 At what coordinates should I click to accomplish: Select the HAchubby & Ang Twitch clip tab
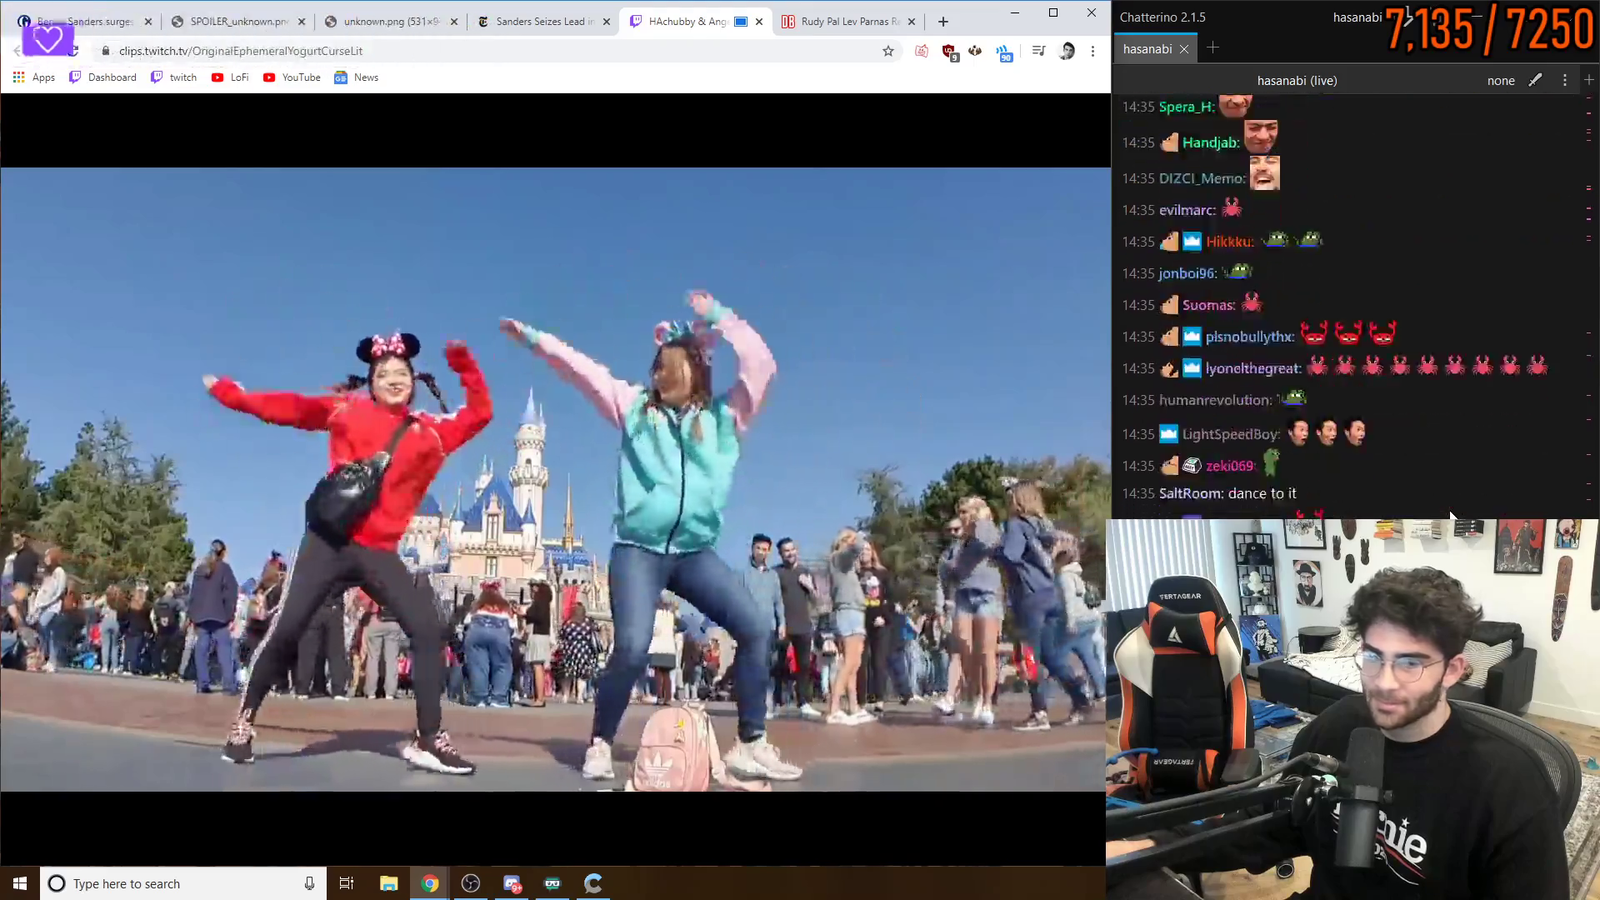coord(696,21)
